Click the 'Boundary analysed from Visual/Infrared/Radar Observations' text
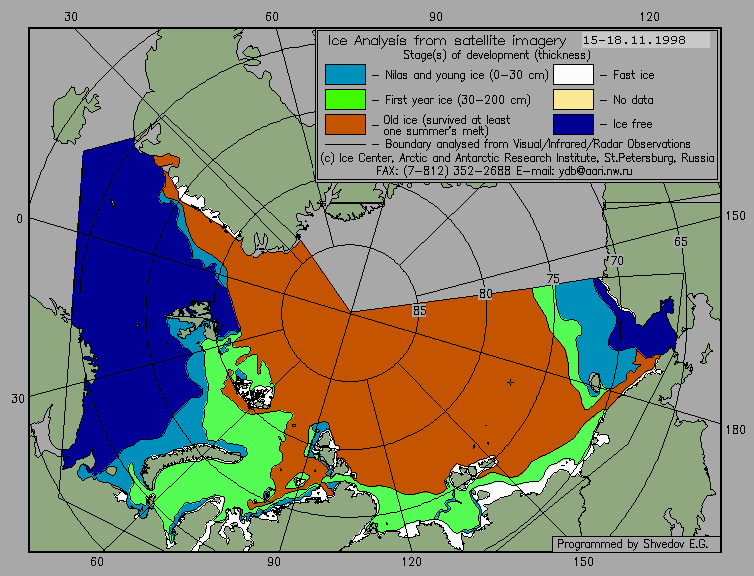This screenshot has height=576, width=754. pos(538,144)
